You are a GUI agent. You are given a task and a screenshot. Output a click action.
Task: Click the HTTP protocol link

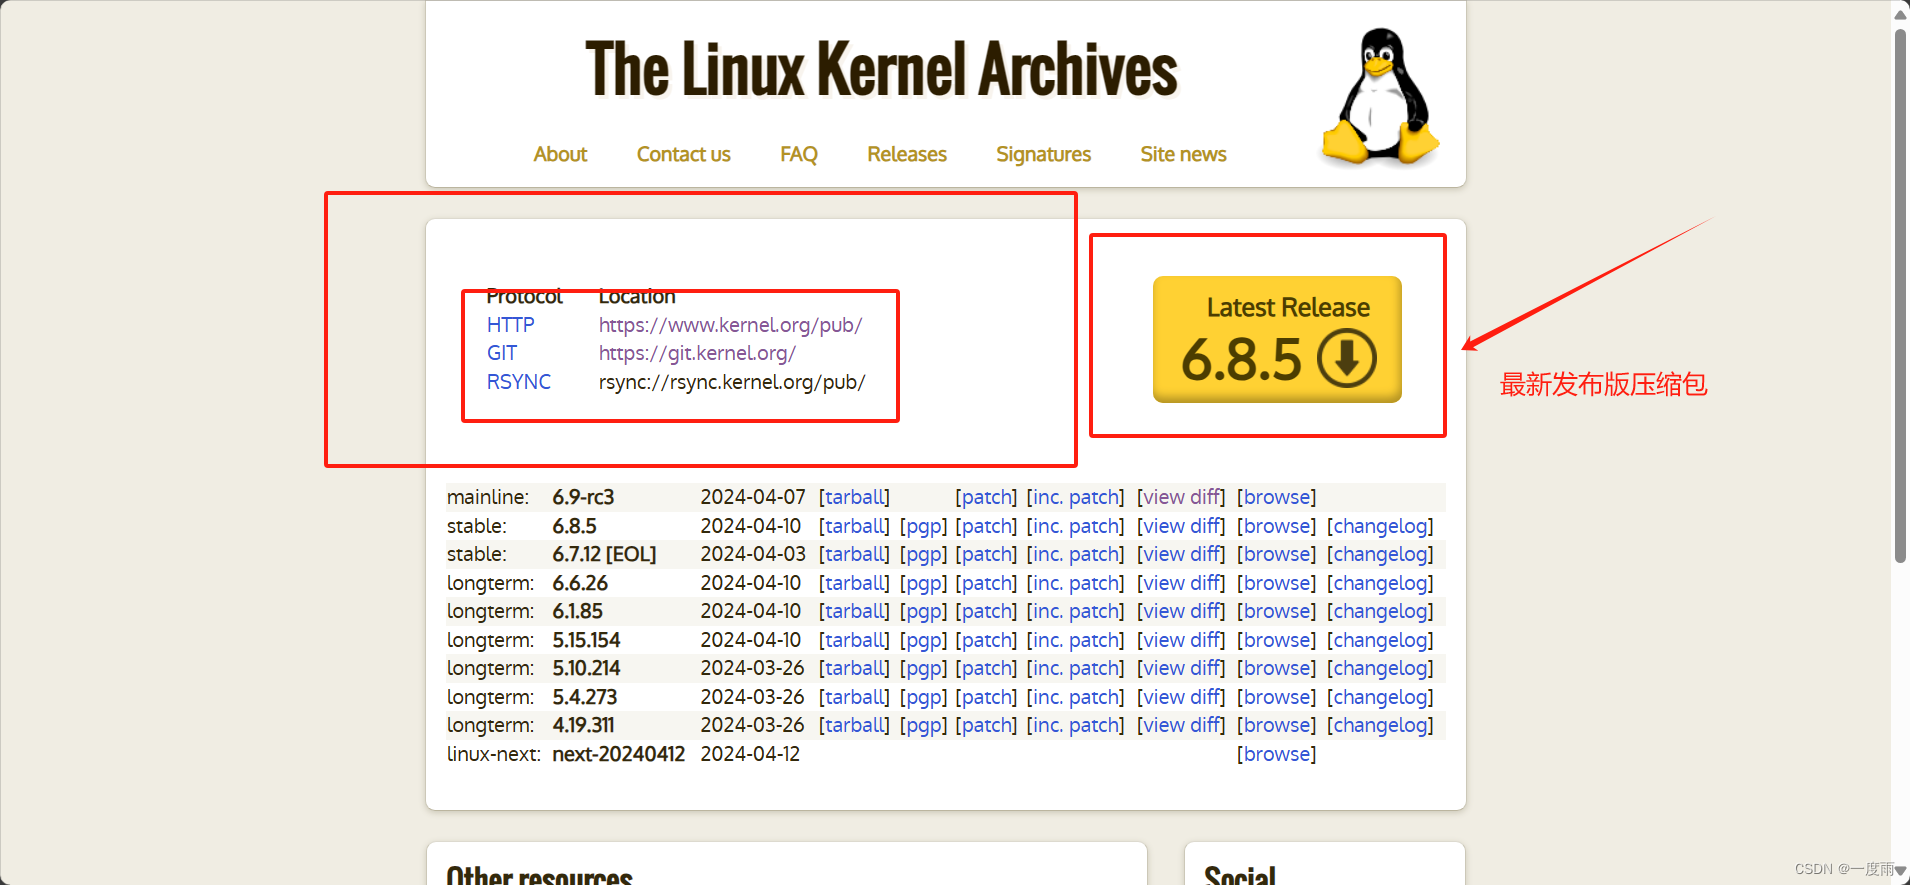[511, 325]
